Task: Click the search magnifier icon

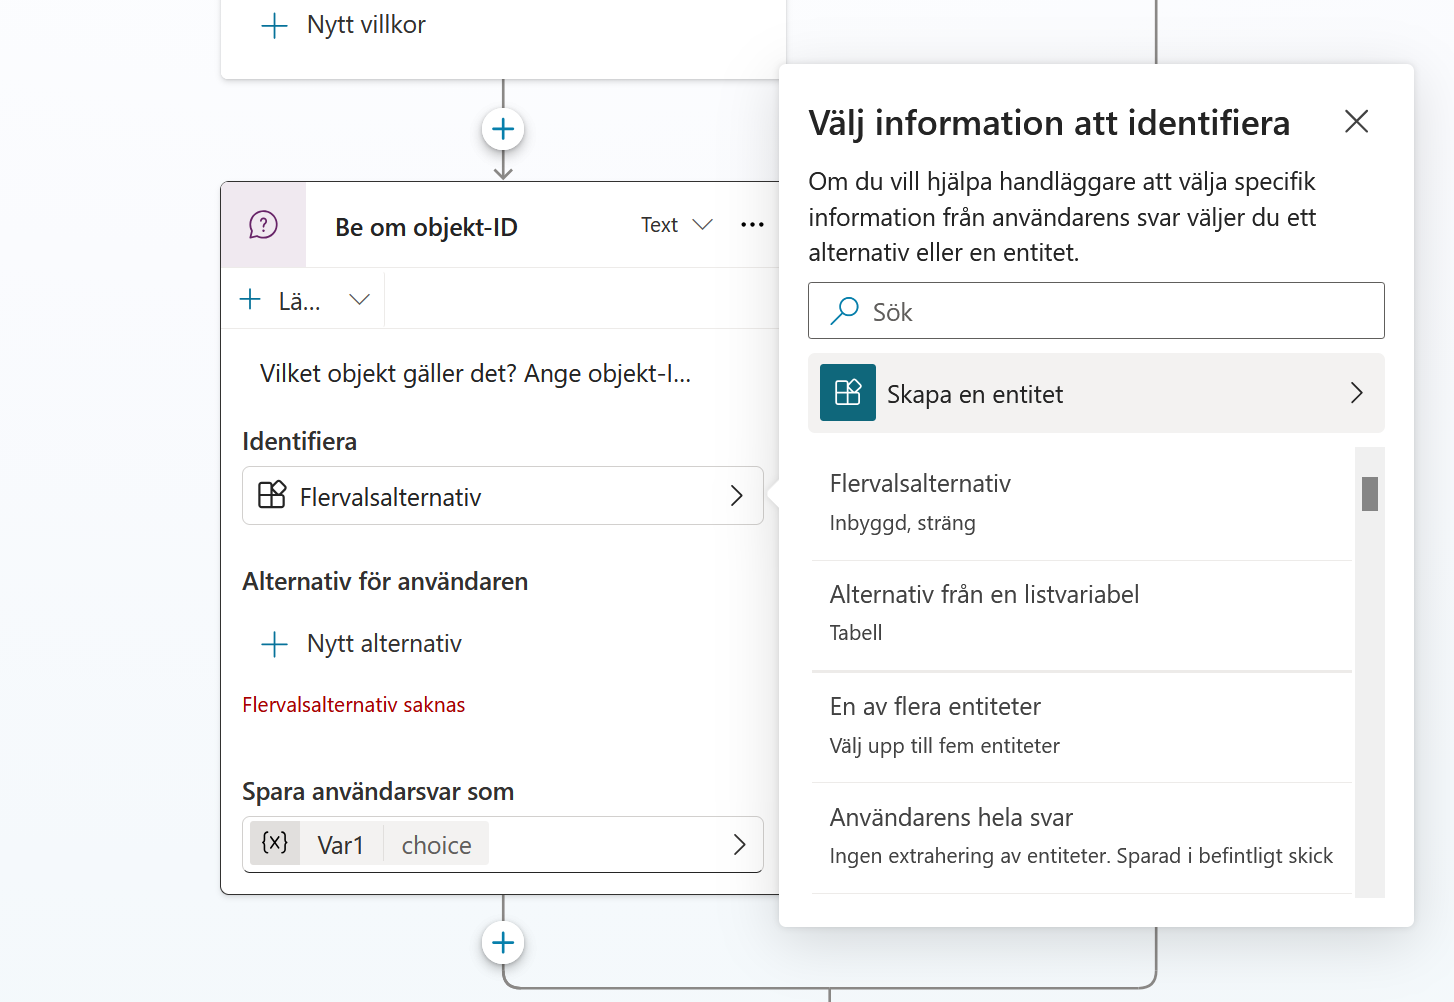Action: click(845, 311)
